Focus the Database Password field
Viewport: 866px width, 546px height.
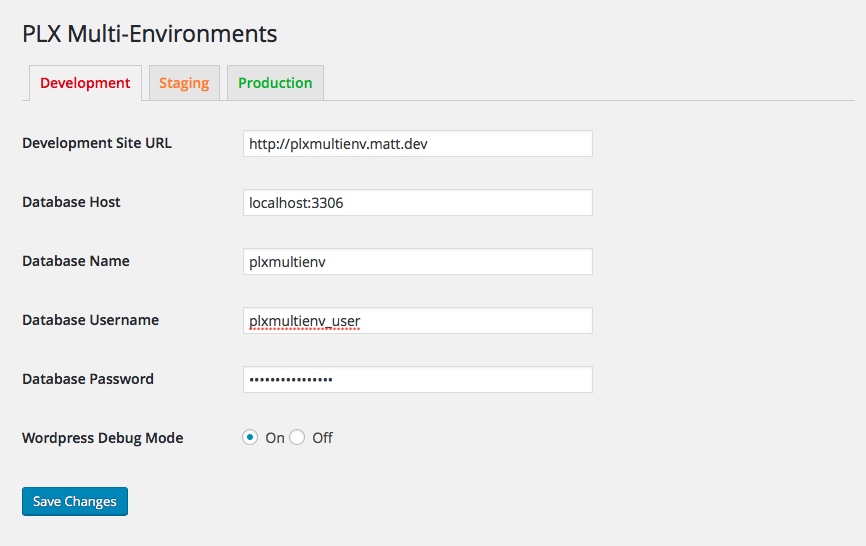point(418,380)
